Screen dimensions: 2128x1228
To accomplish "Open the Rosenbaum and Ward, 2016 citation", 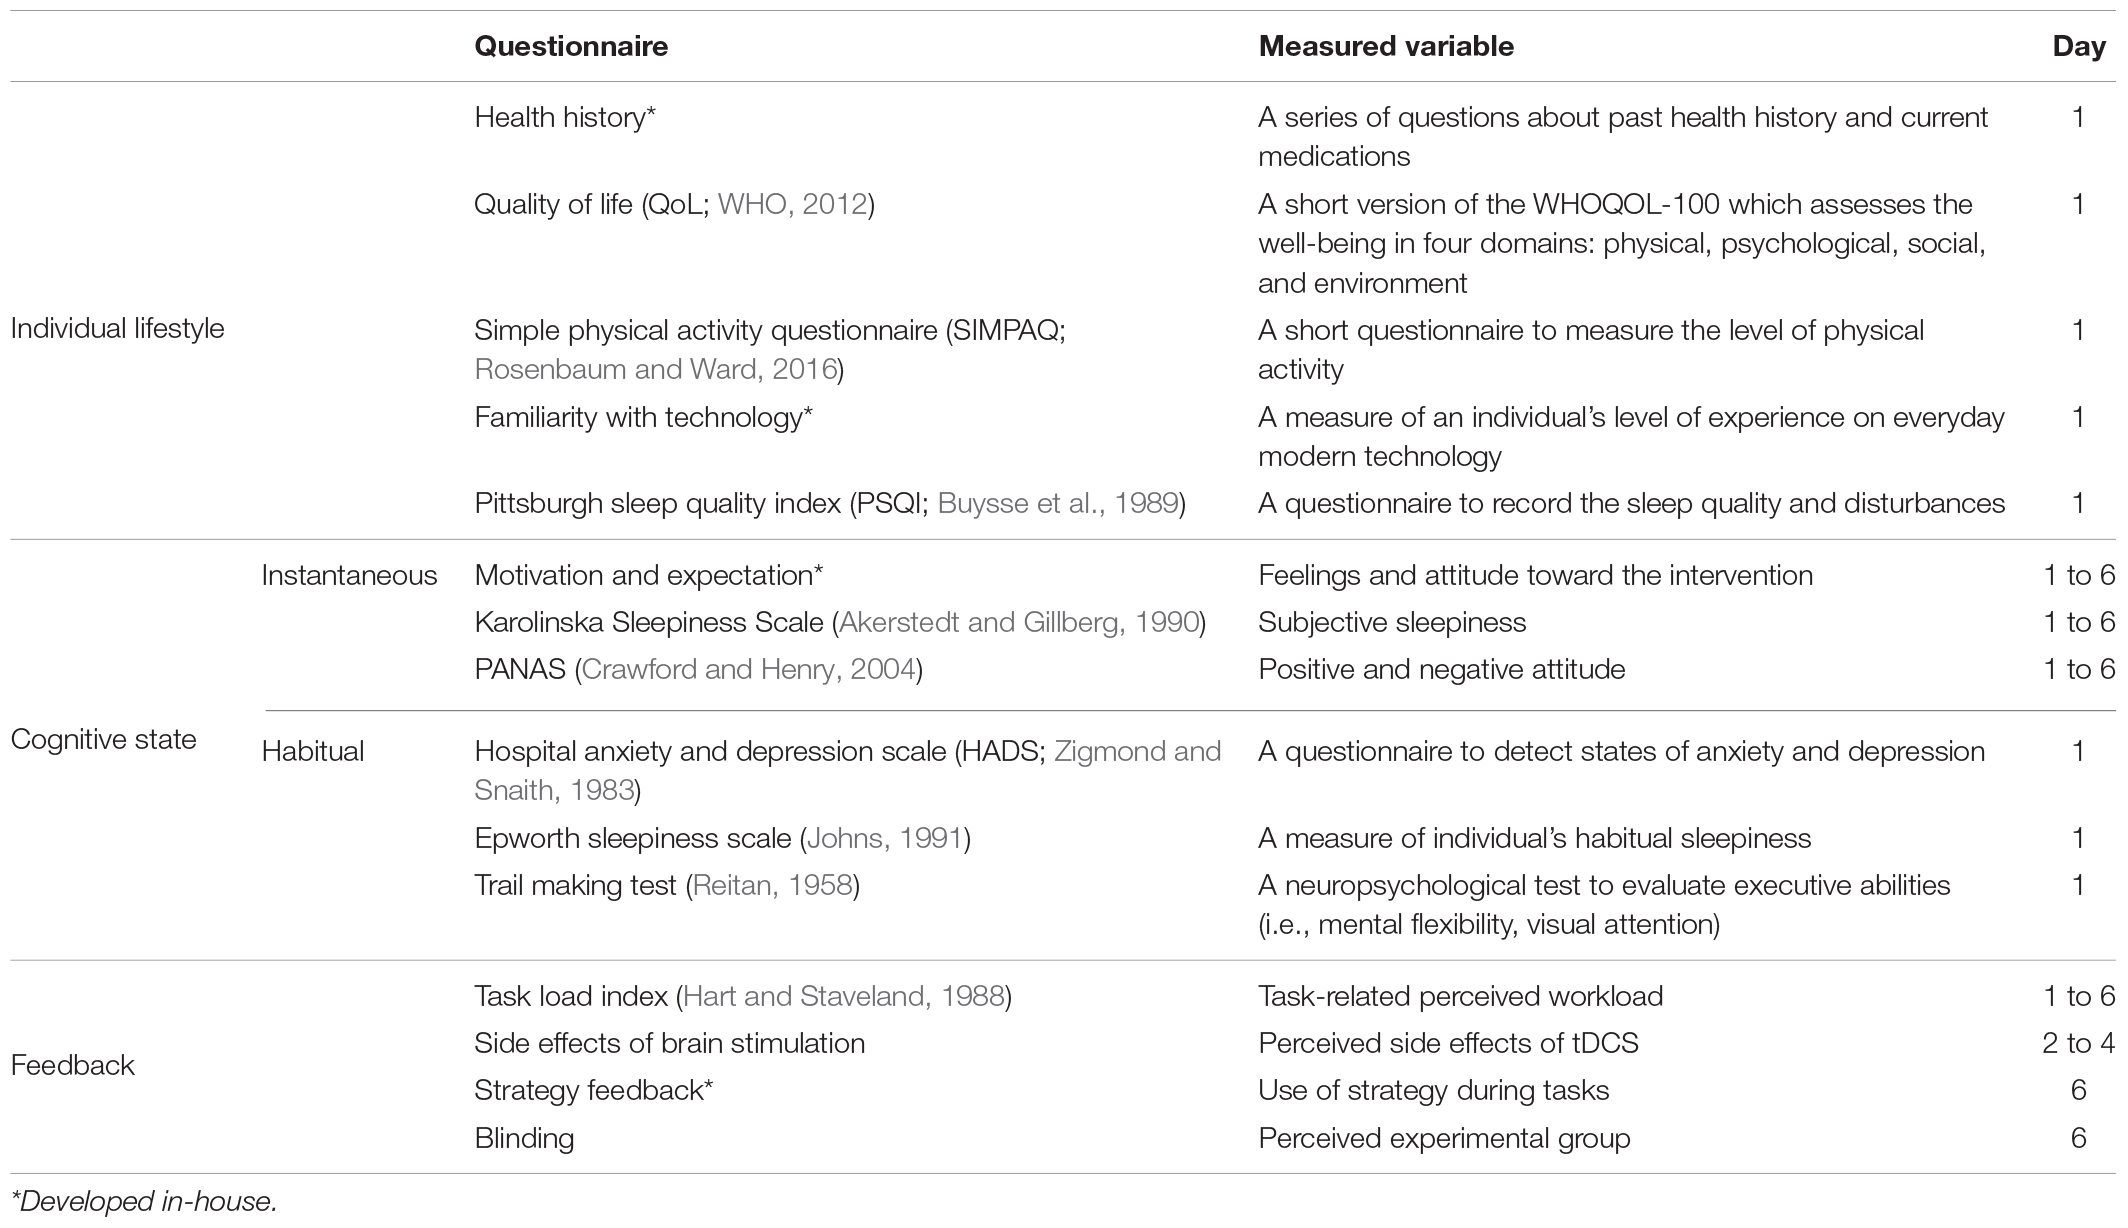I will pos(655,370).
